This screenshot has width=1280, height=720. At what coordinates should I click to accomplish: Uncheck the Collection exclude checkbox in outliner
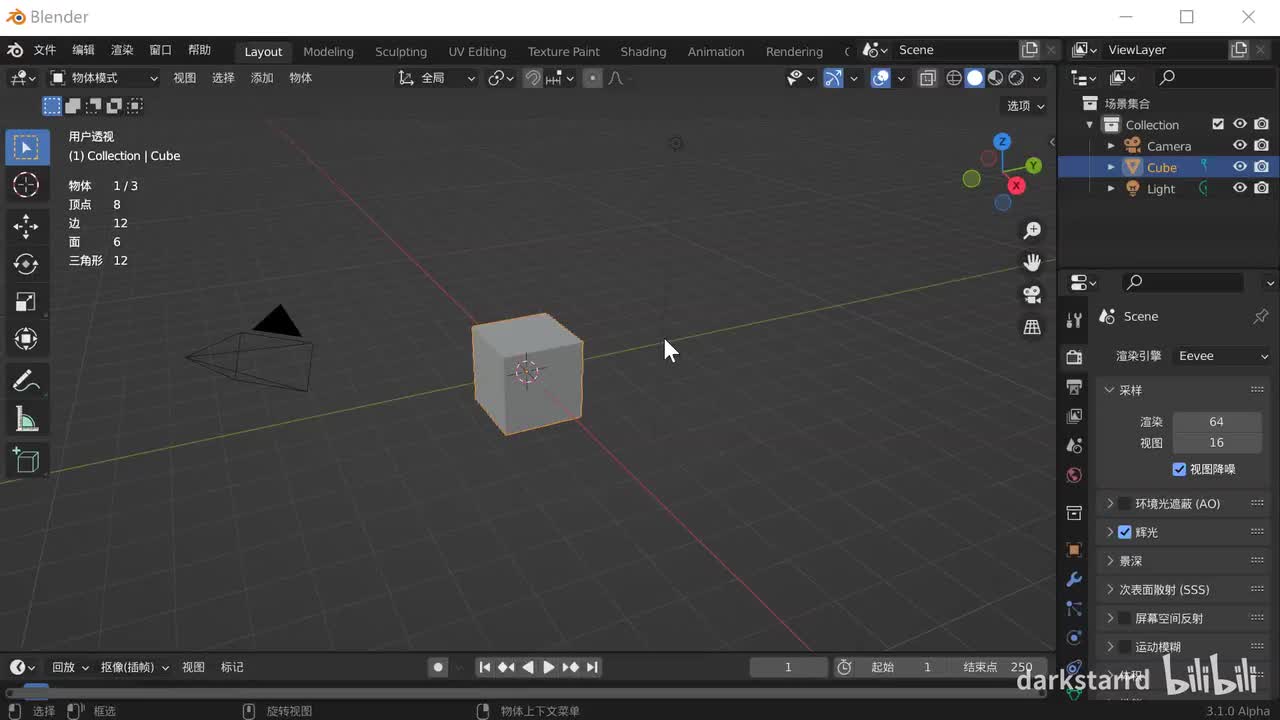click(x=1218, y=124)
